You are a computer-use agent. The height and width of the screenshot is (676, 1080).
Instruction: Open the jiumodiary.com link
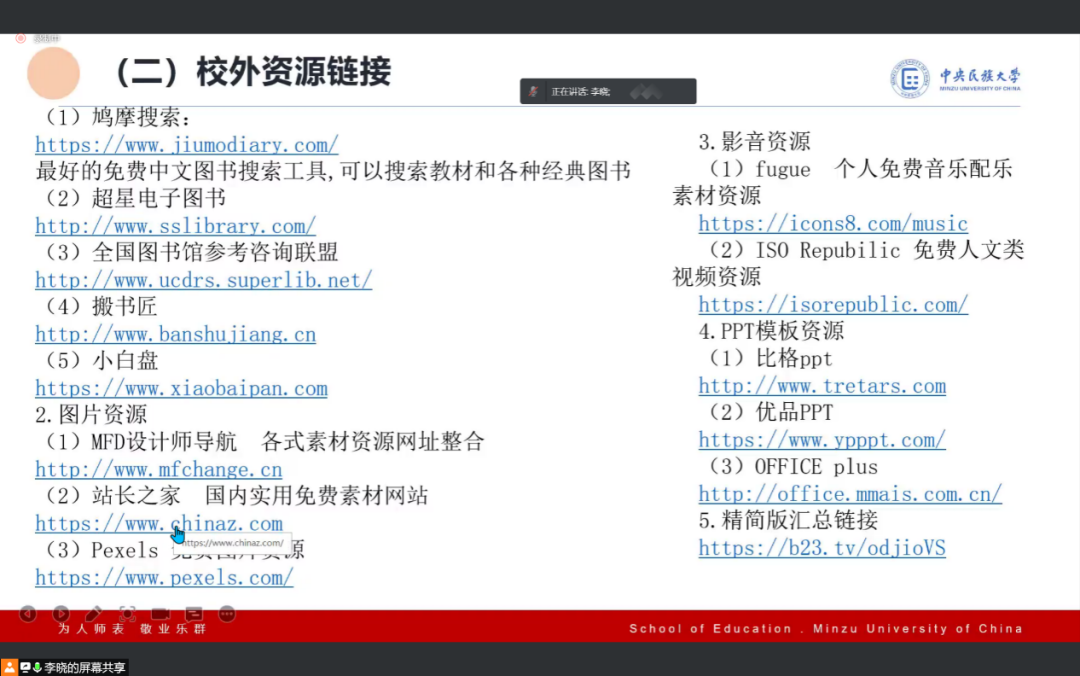[186, 144]
